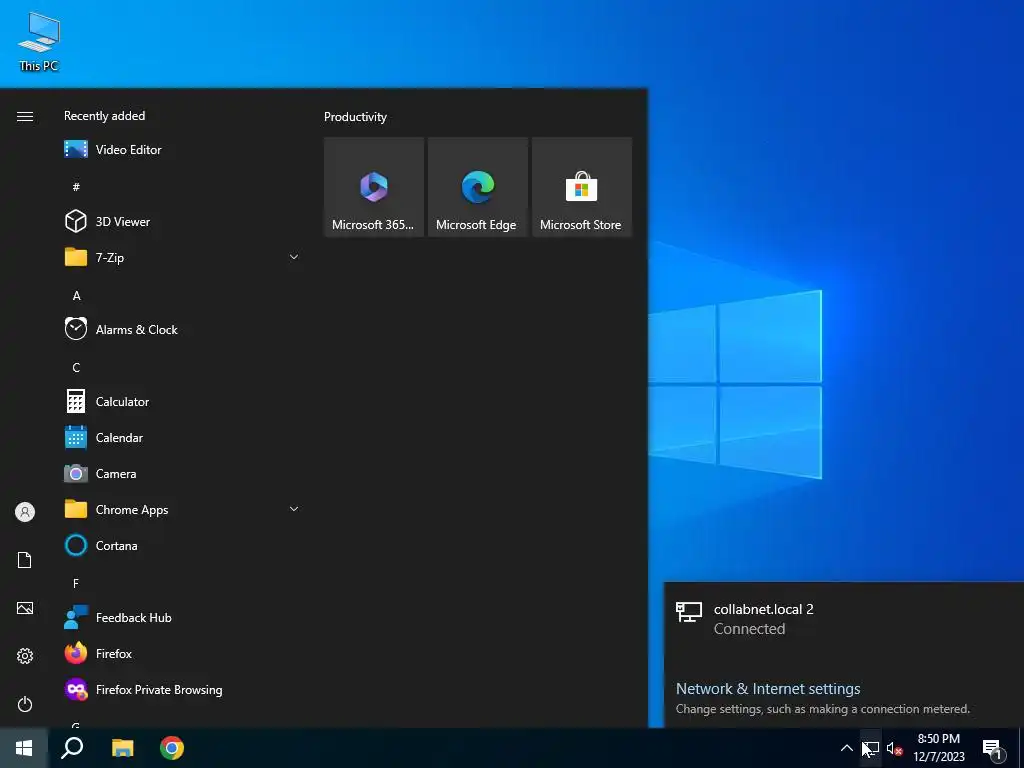Launch the Camera app
The width and height of the screenshot is (1024, 768).
[x=182, y=473]
